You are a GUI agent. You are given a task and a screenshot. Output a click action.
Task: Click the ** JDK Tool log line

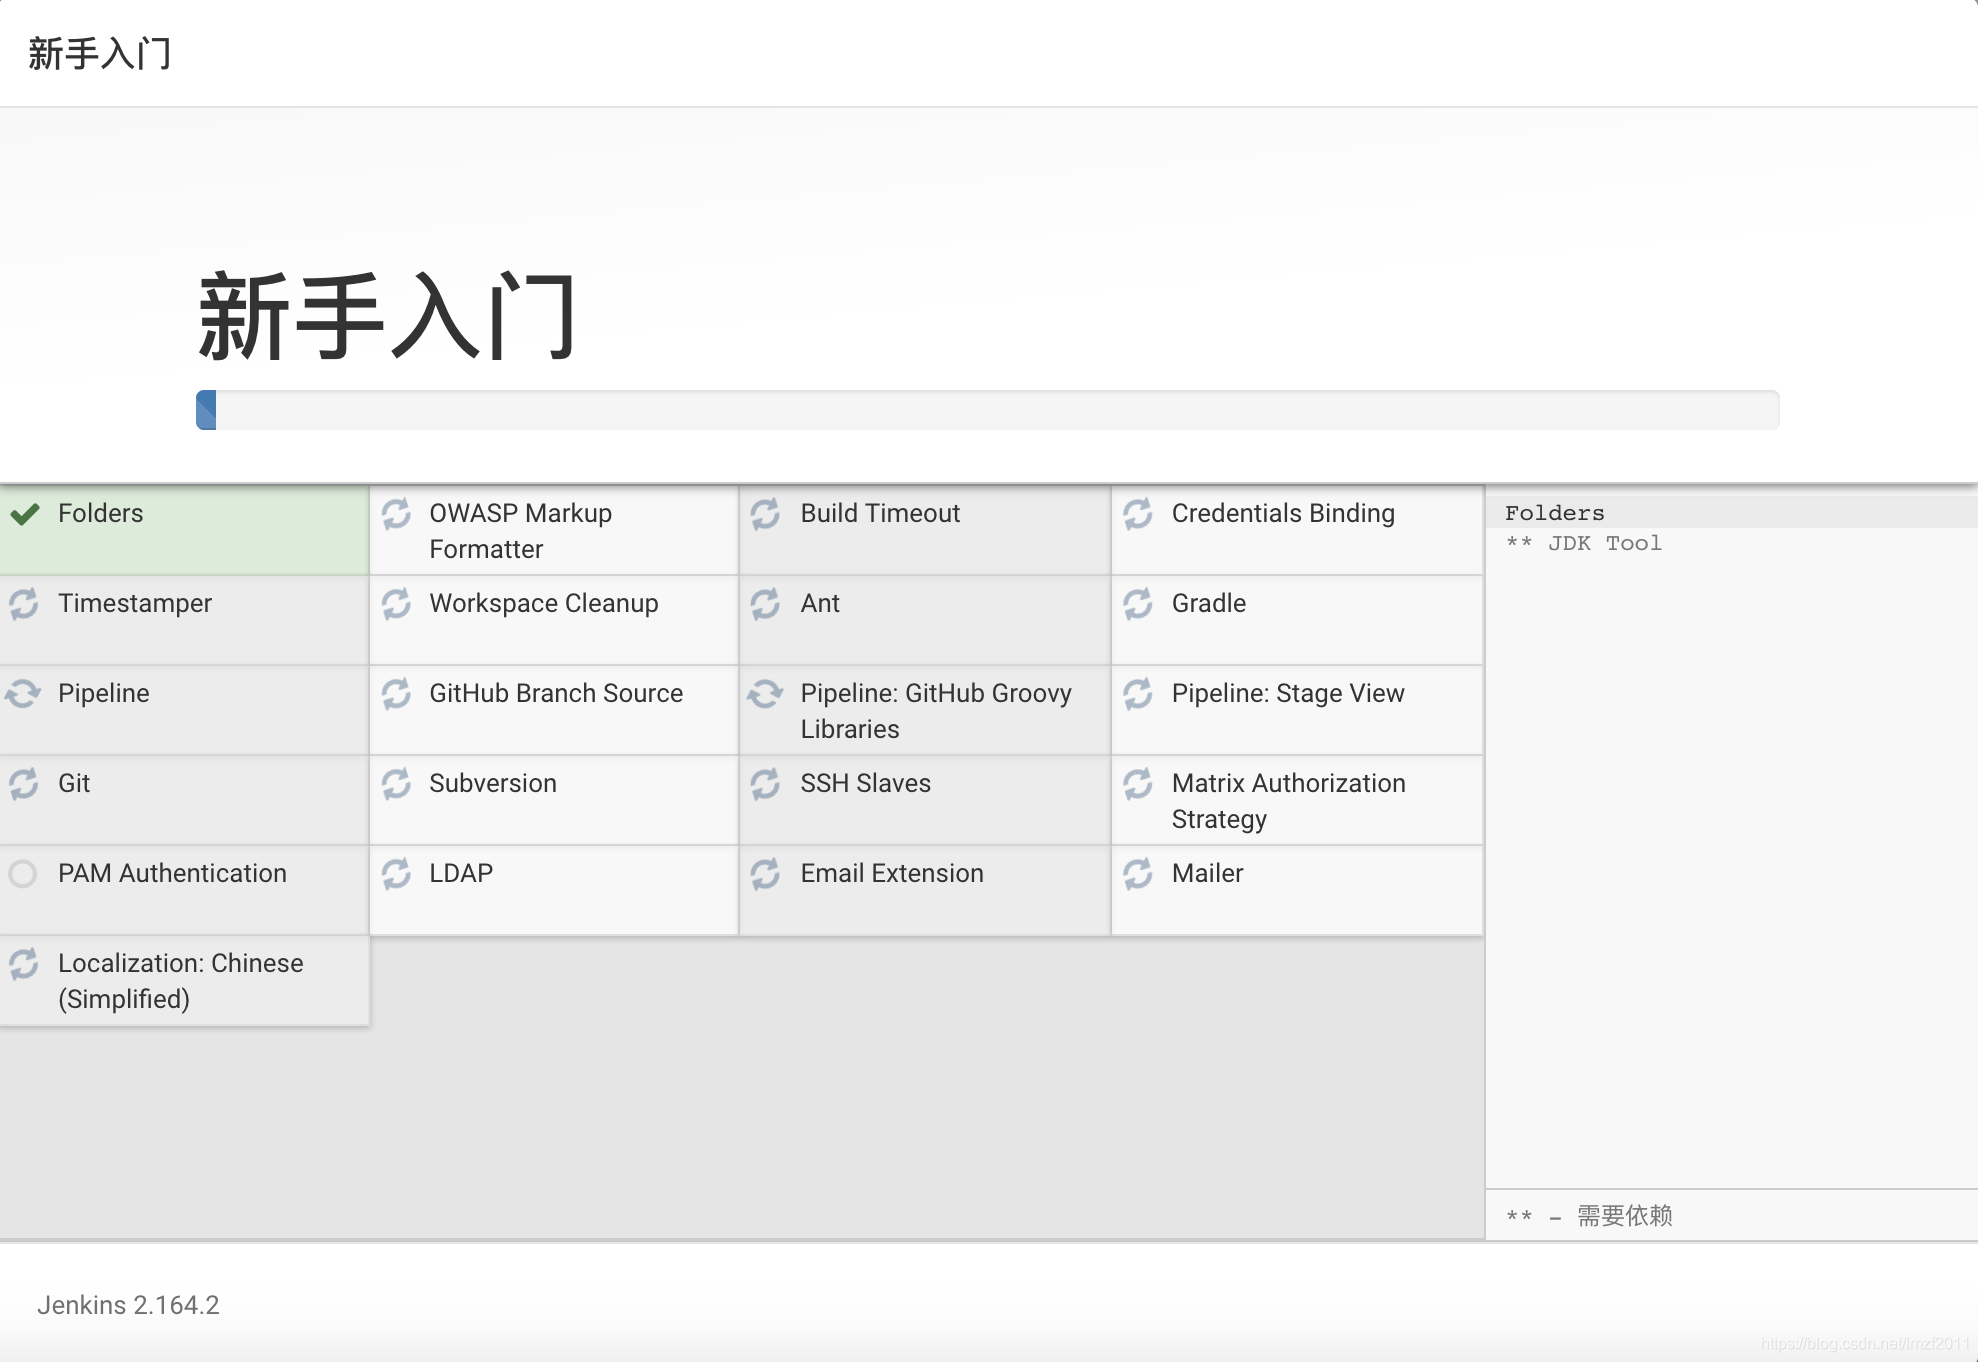[1584, 543]
